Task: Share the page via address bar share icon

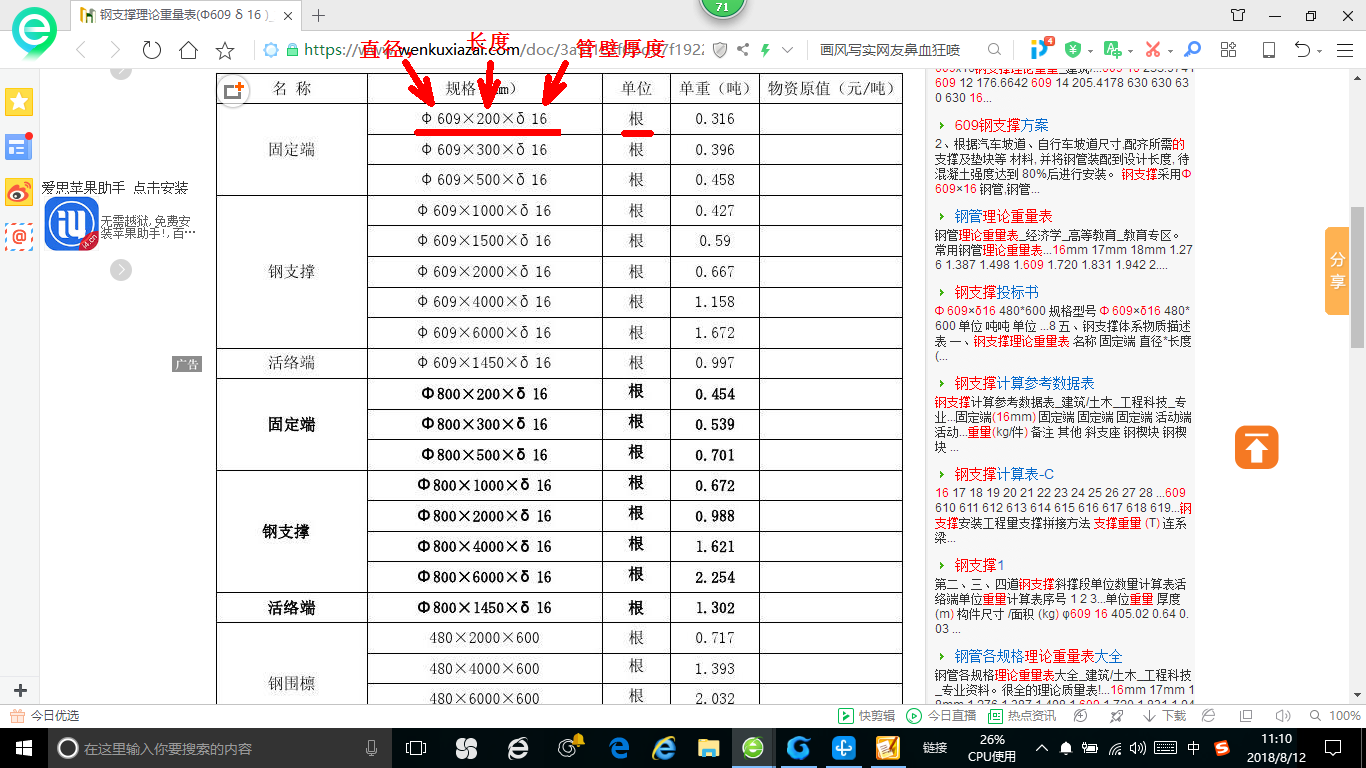Action: pos(742,50)
